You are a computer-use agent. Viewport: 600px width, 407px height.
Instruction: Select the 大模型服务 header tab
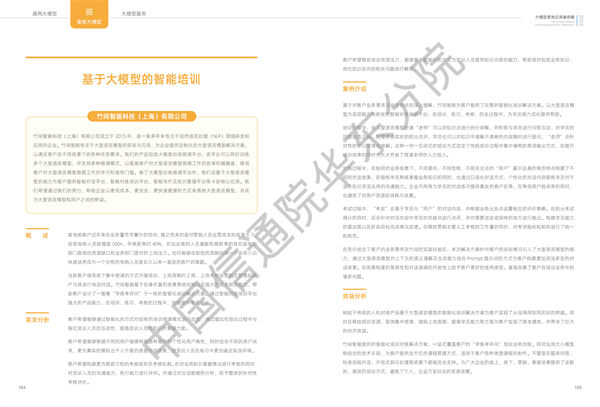[134, 14]
